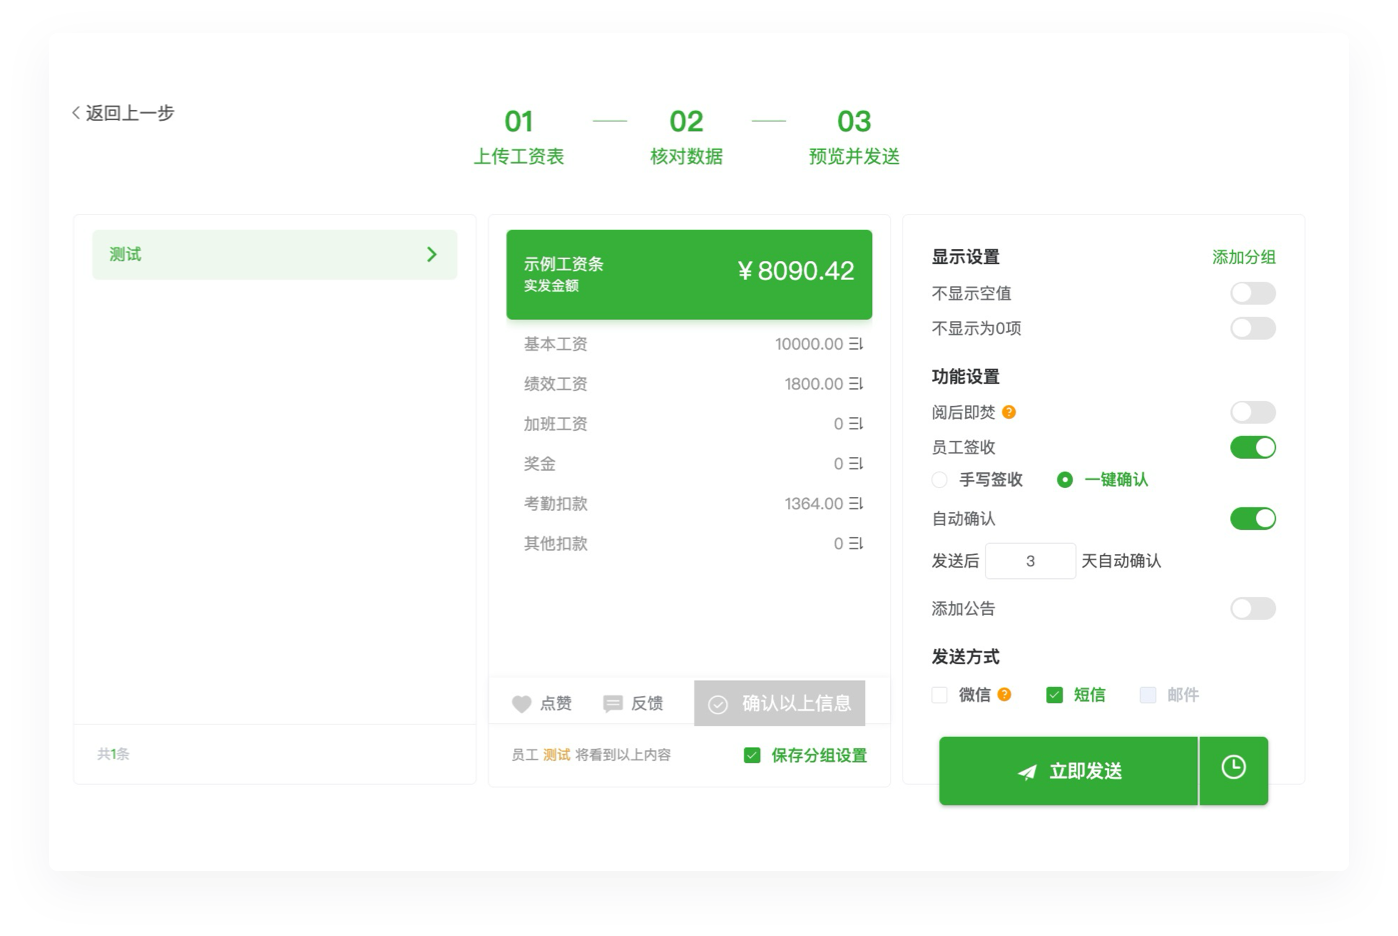
Task: Click the heart 点赞 icon
Action: 521,704
